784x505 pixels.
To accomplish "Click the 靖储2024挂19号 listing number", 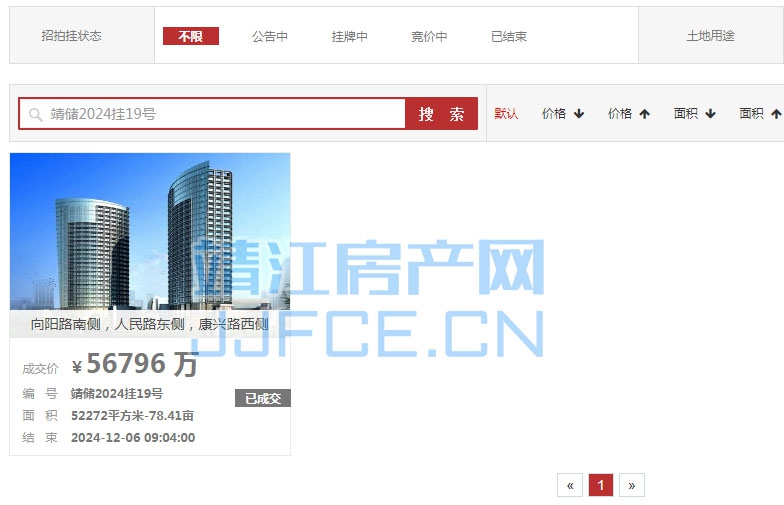I will tap(116, 394).
